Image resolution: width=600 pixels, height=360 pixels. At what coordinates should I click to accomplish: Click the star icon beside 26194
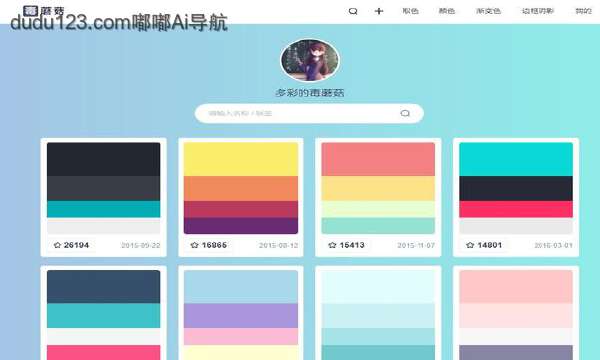[x=57, y=245]
